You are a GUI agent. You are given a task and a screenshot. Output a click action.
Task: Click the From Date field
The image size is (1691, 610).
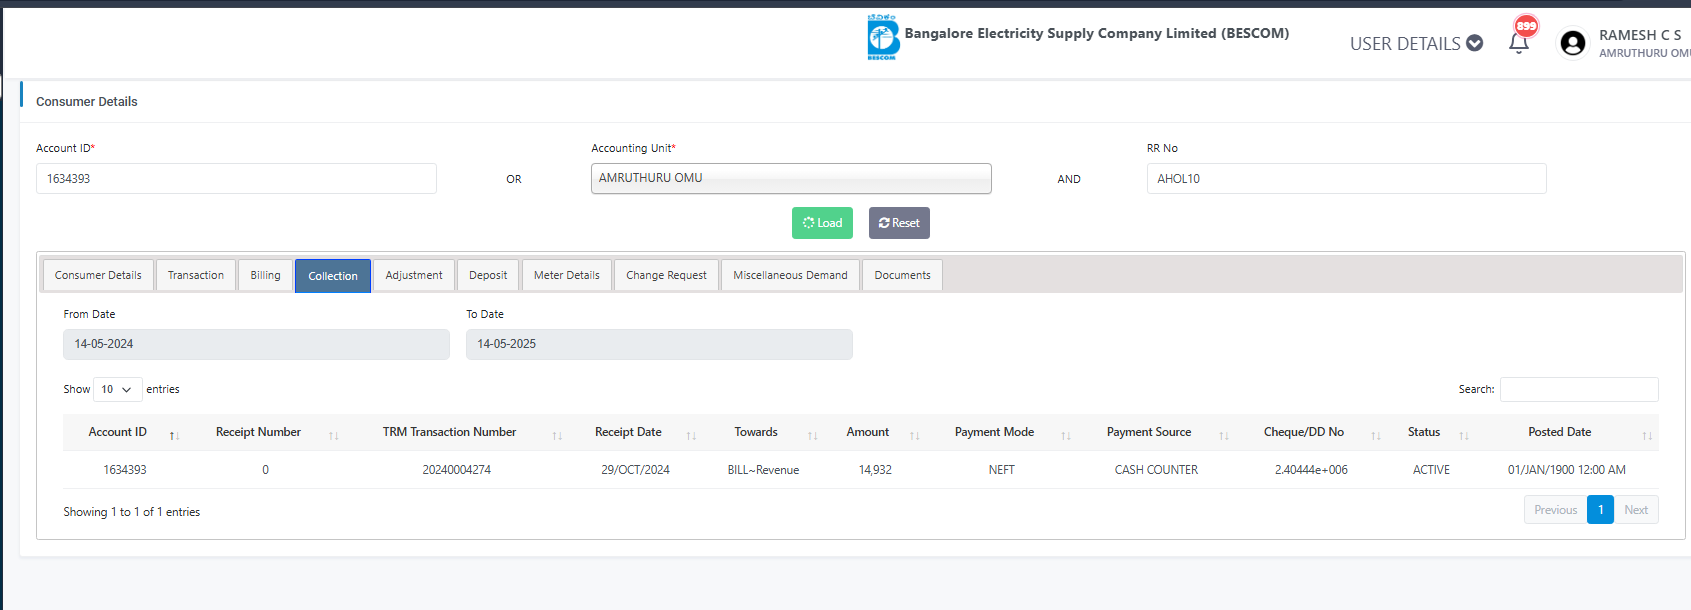coord(256,344)
